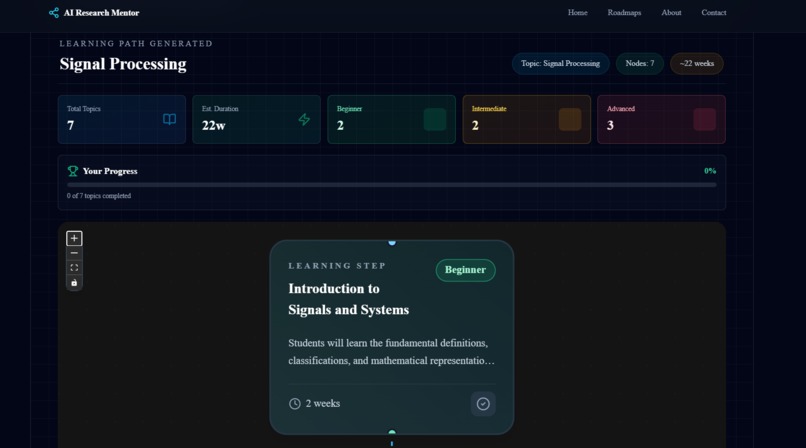Click the 0% progress value

coord(710,171)
